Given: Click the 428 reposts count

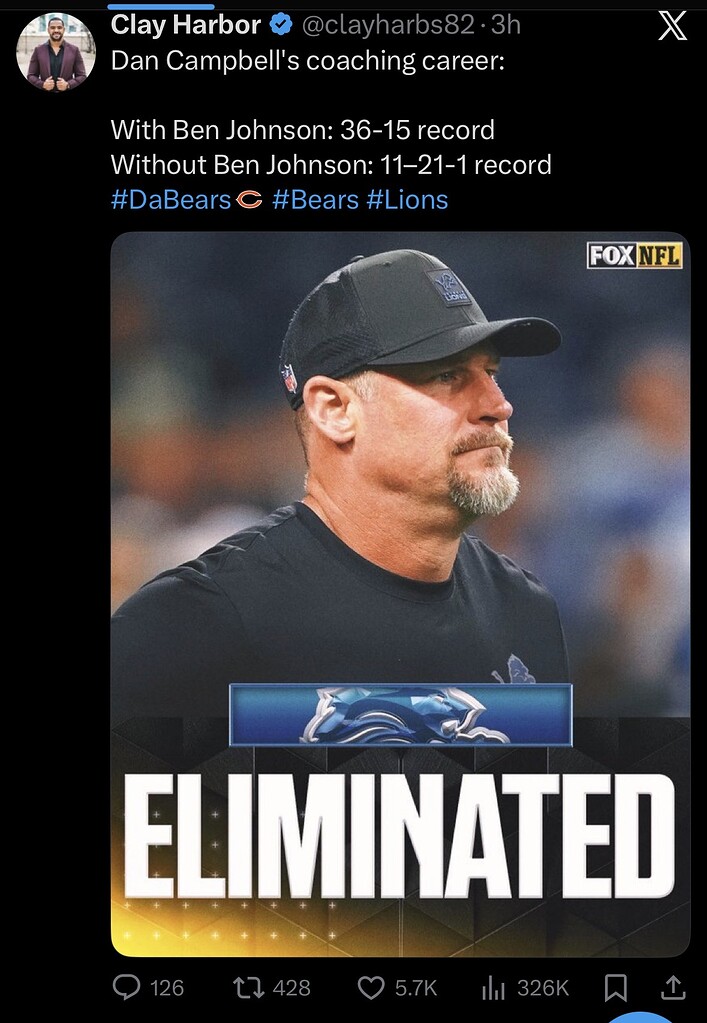Looking at the screenshot, I should pos(292,988).
